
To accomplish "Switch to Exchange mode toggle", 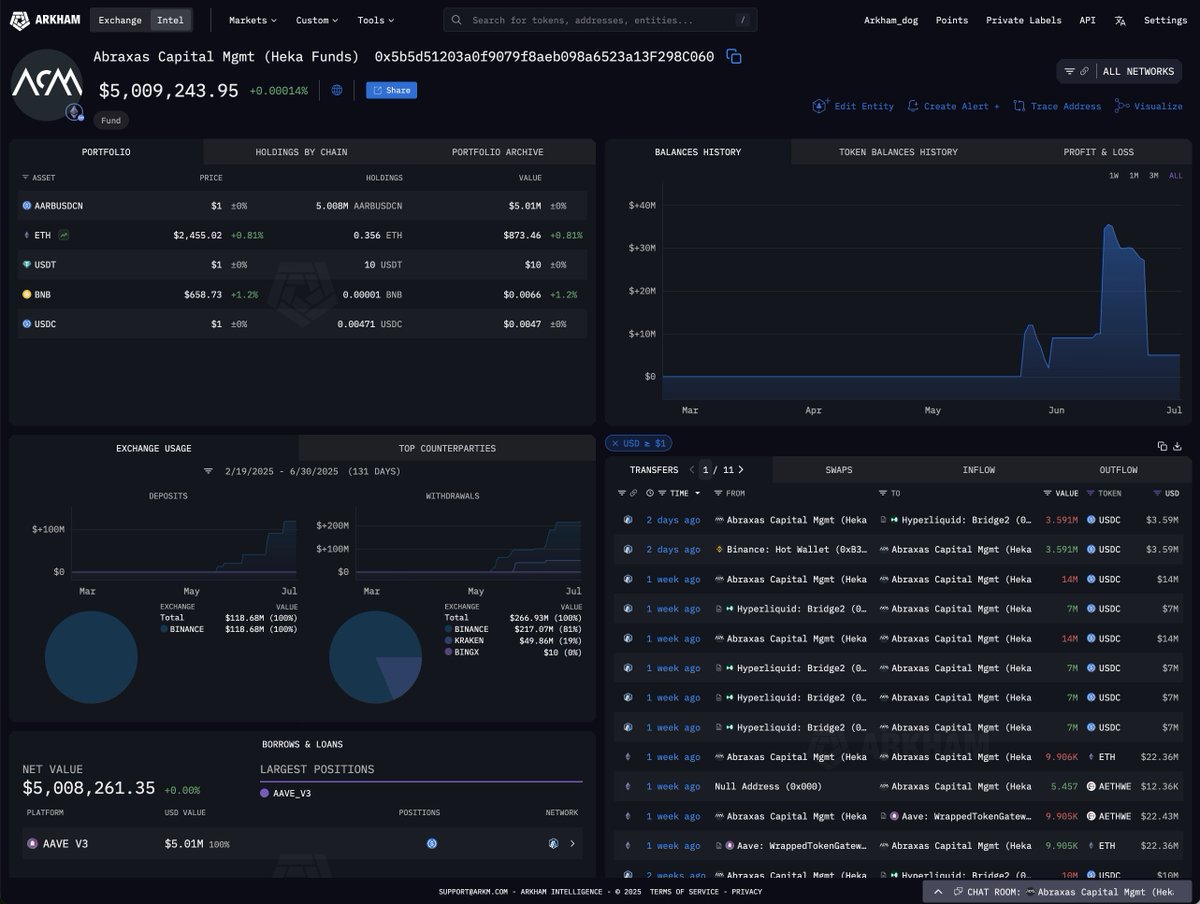I will coord(120,20).
